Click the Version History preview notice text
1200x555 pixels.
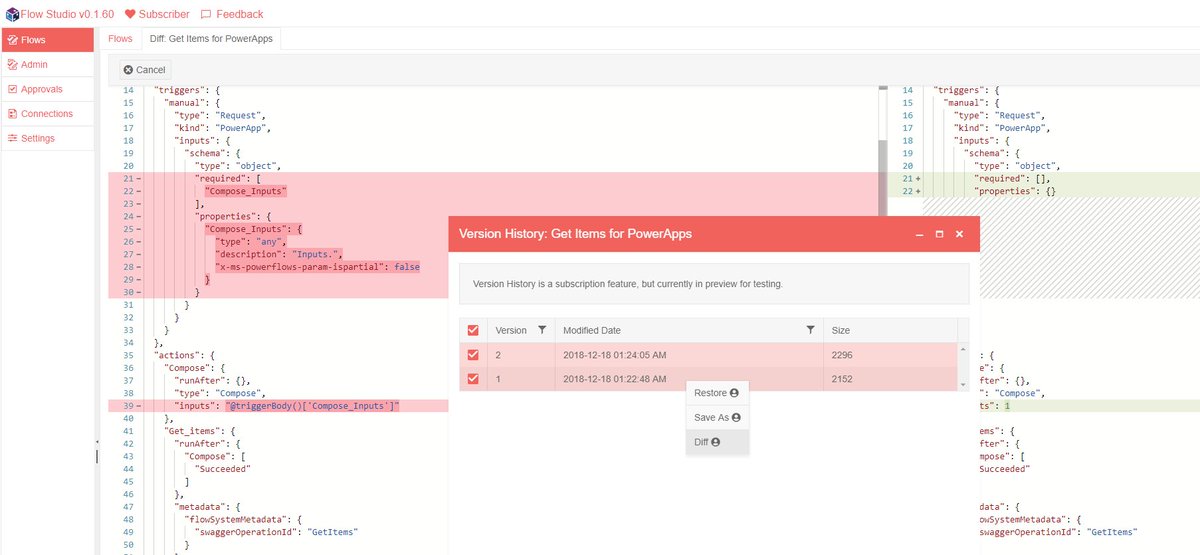coord(628,284)
